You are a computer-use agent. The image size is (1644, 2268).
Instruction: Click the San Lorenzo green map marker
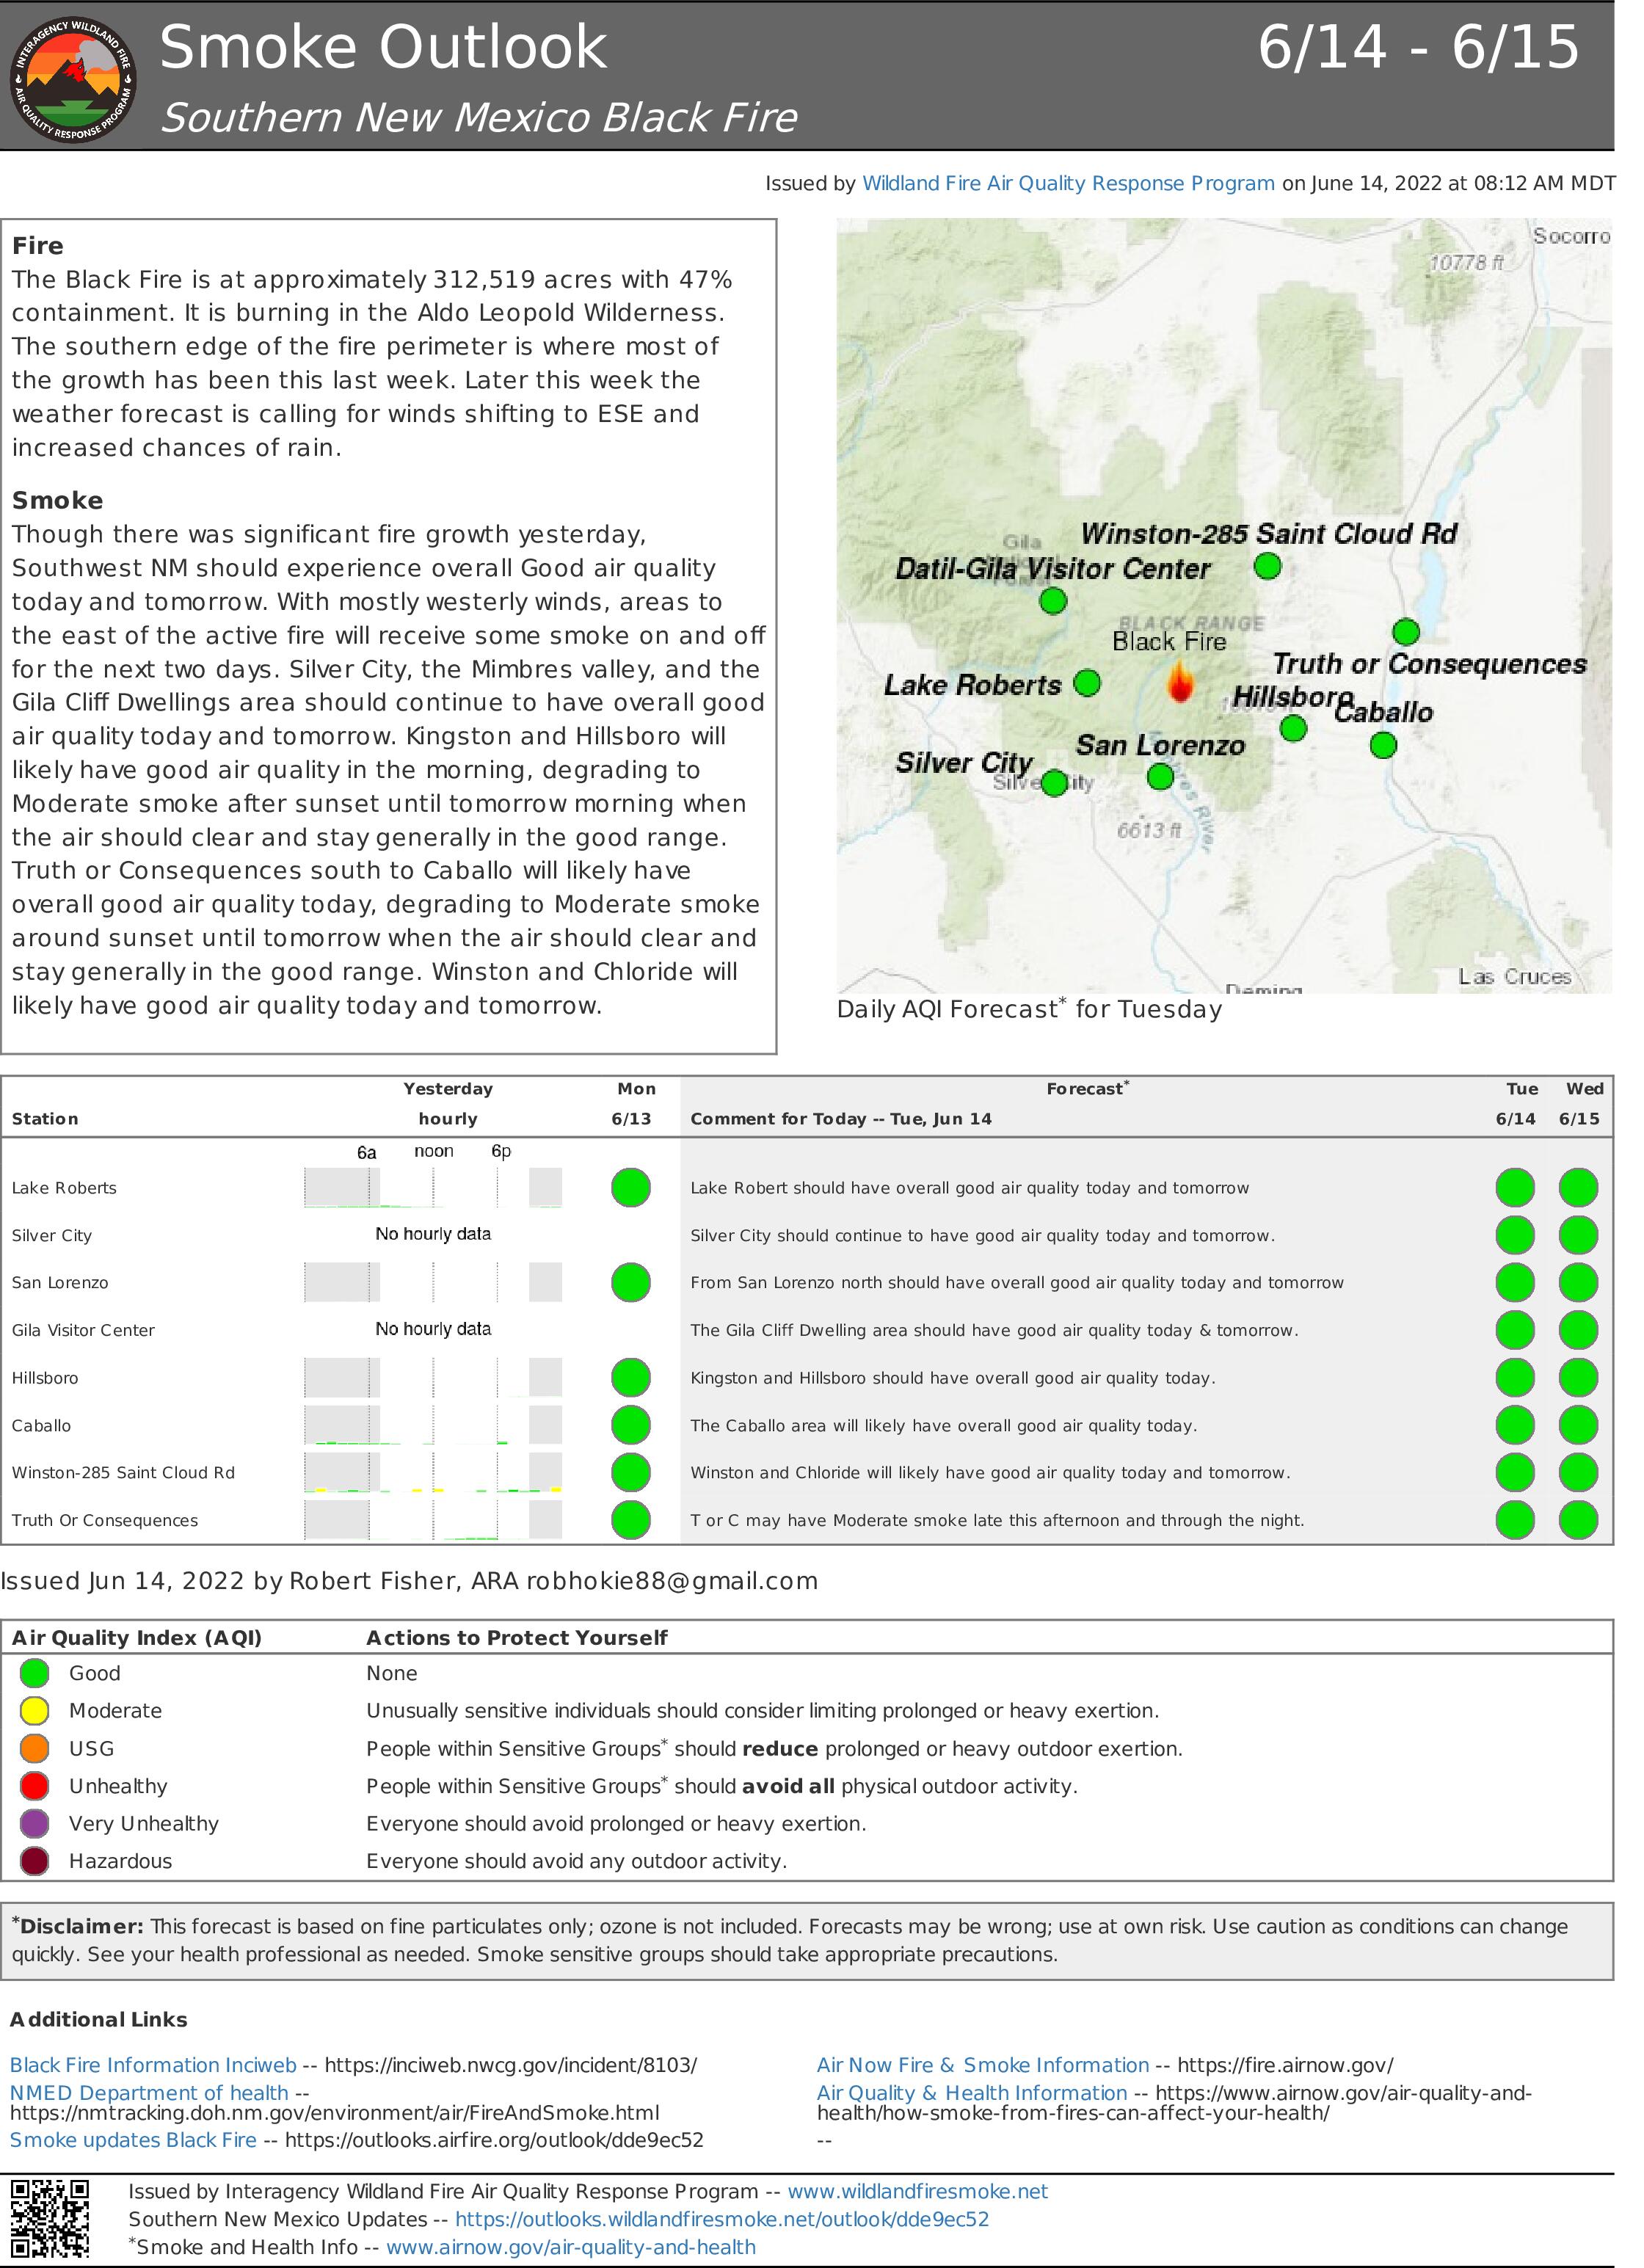[1160, 776]
